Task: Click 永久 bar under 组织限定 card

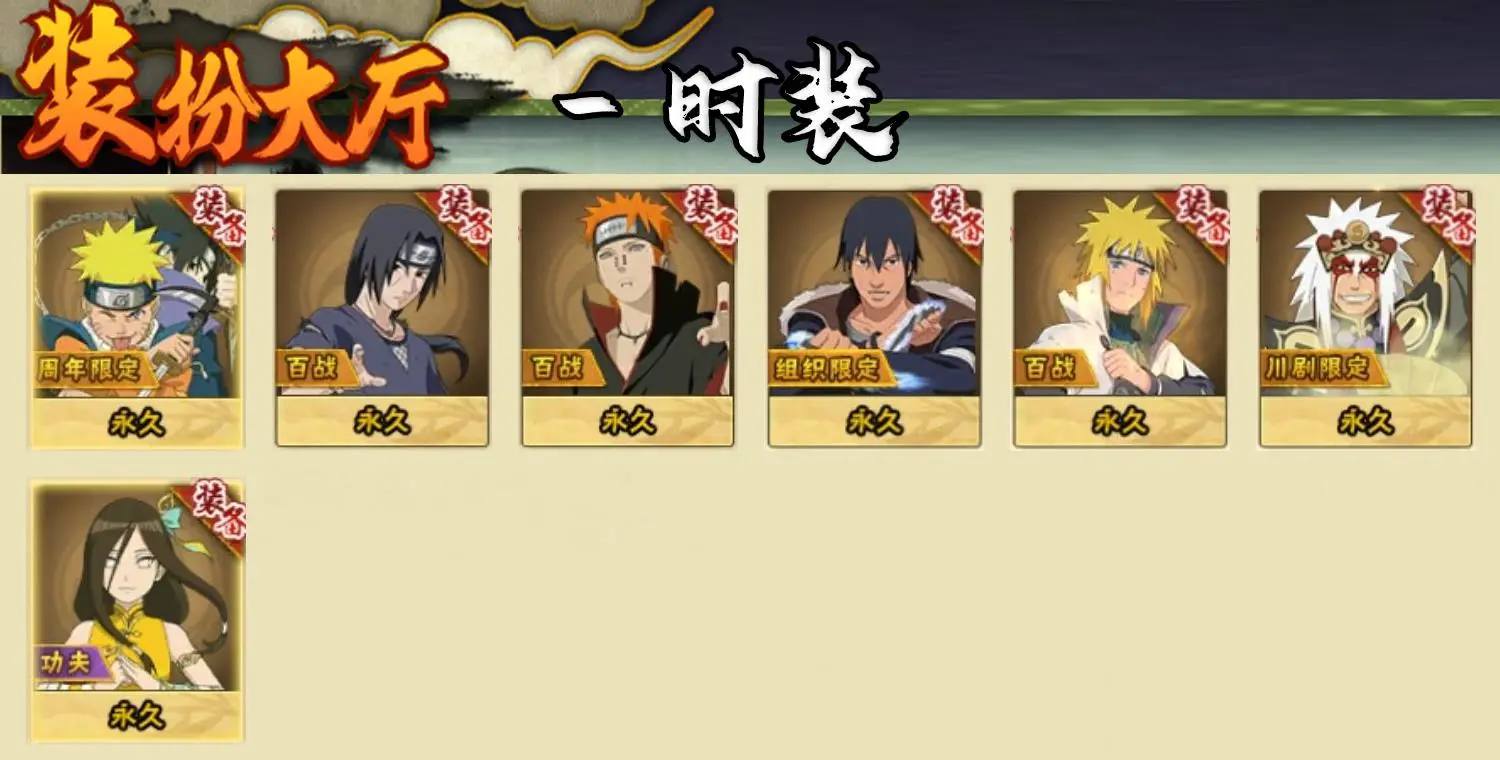Action: [x=874, y=423]
